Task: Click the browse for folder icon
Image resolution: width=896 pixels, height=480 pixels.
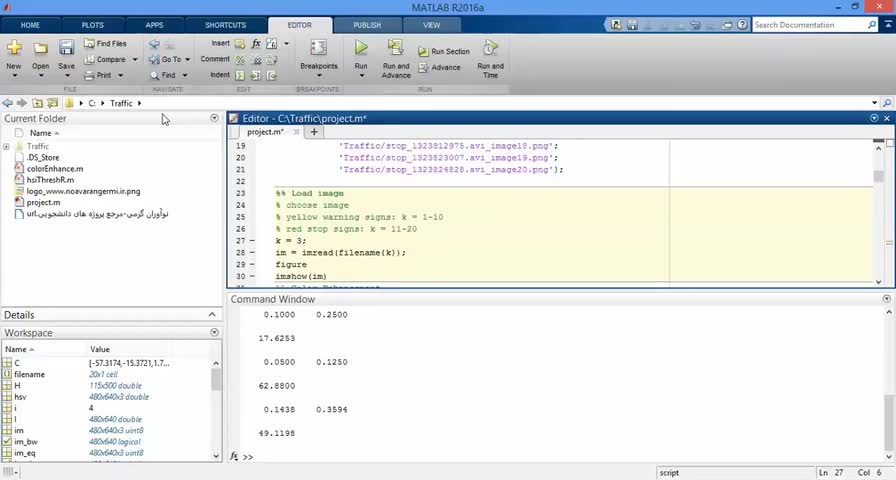Action: click(53, 103)
